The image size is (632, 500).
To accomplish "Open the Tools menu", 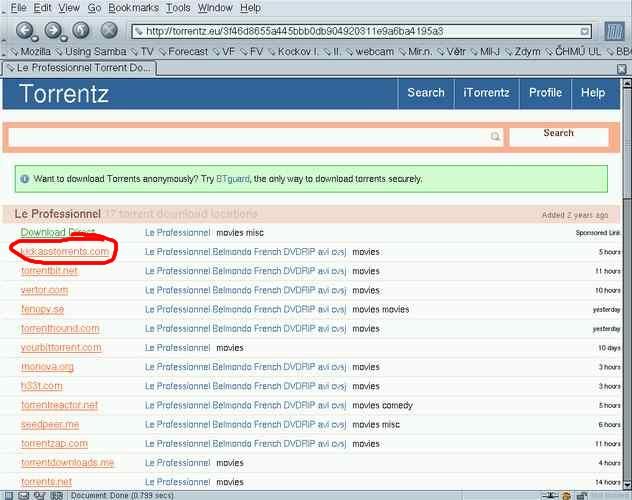I will coord(178,8).
